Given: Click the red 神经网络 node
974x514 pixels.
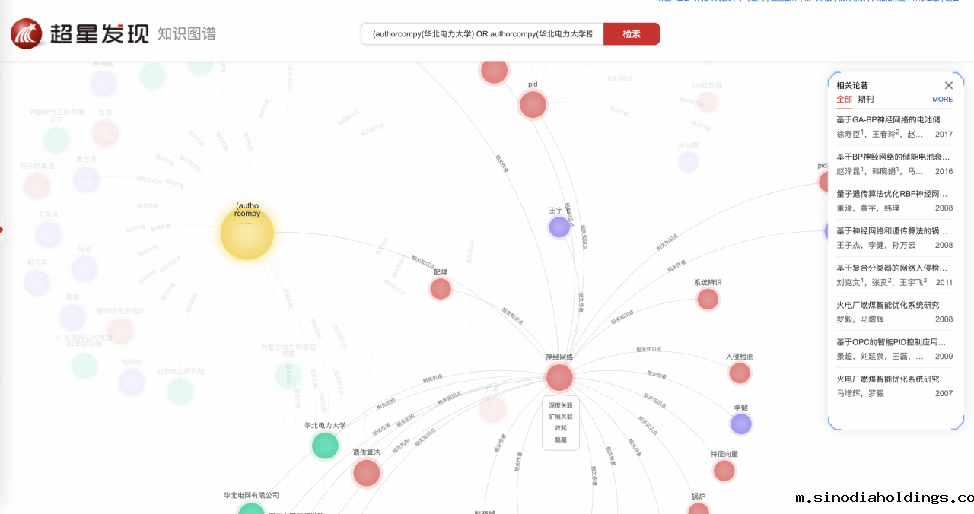Looking at the screenshot, I should (559, 377).
